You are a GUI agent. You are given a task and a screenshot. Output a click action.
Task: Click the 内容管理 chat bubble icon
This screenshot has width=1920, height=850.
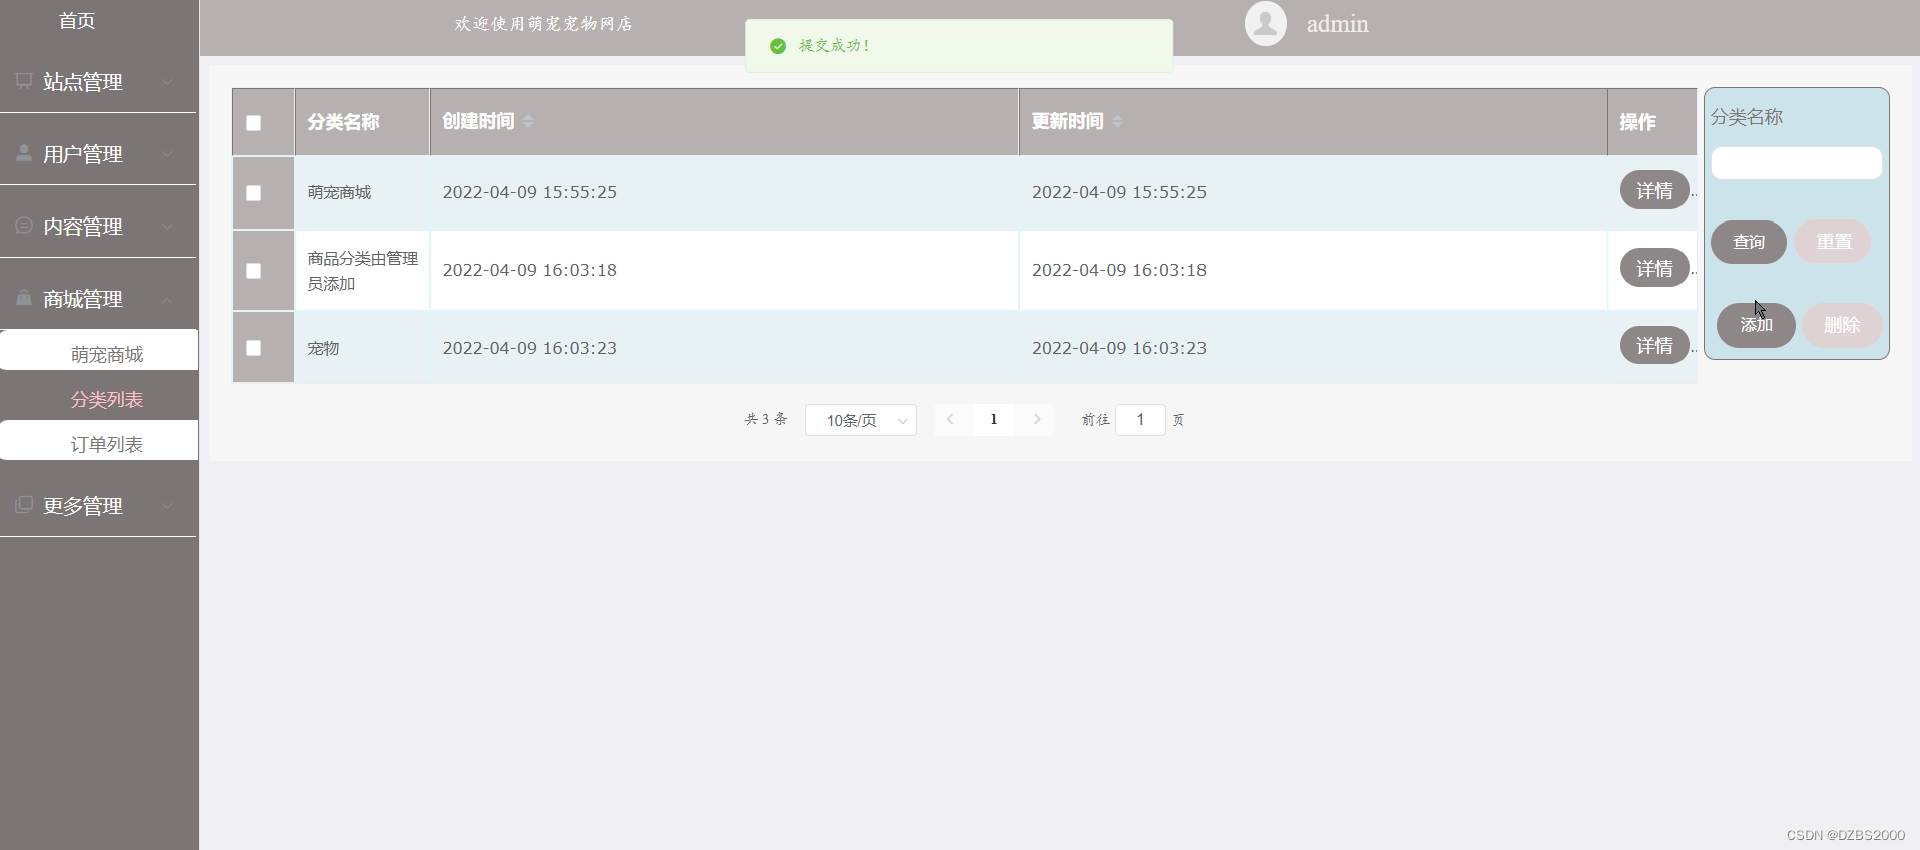(x=24, y=226)
